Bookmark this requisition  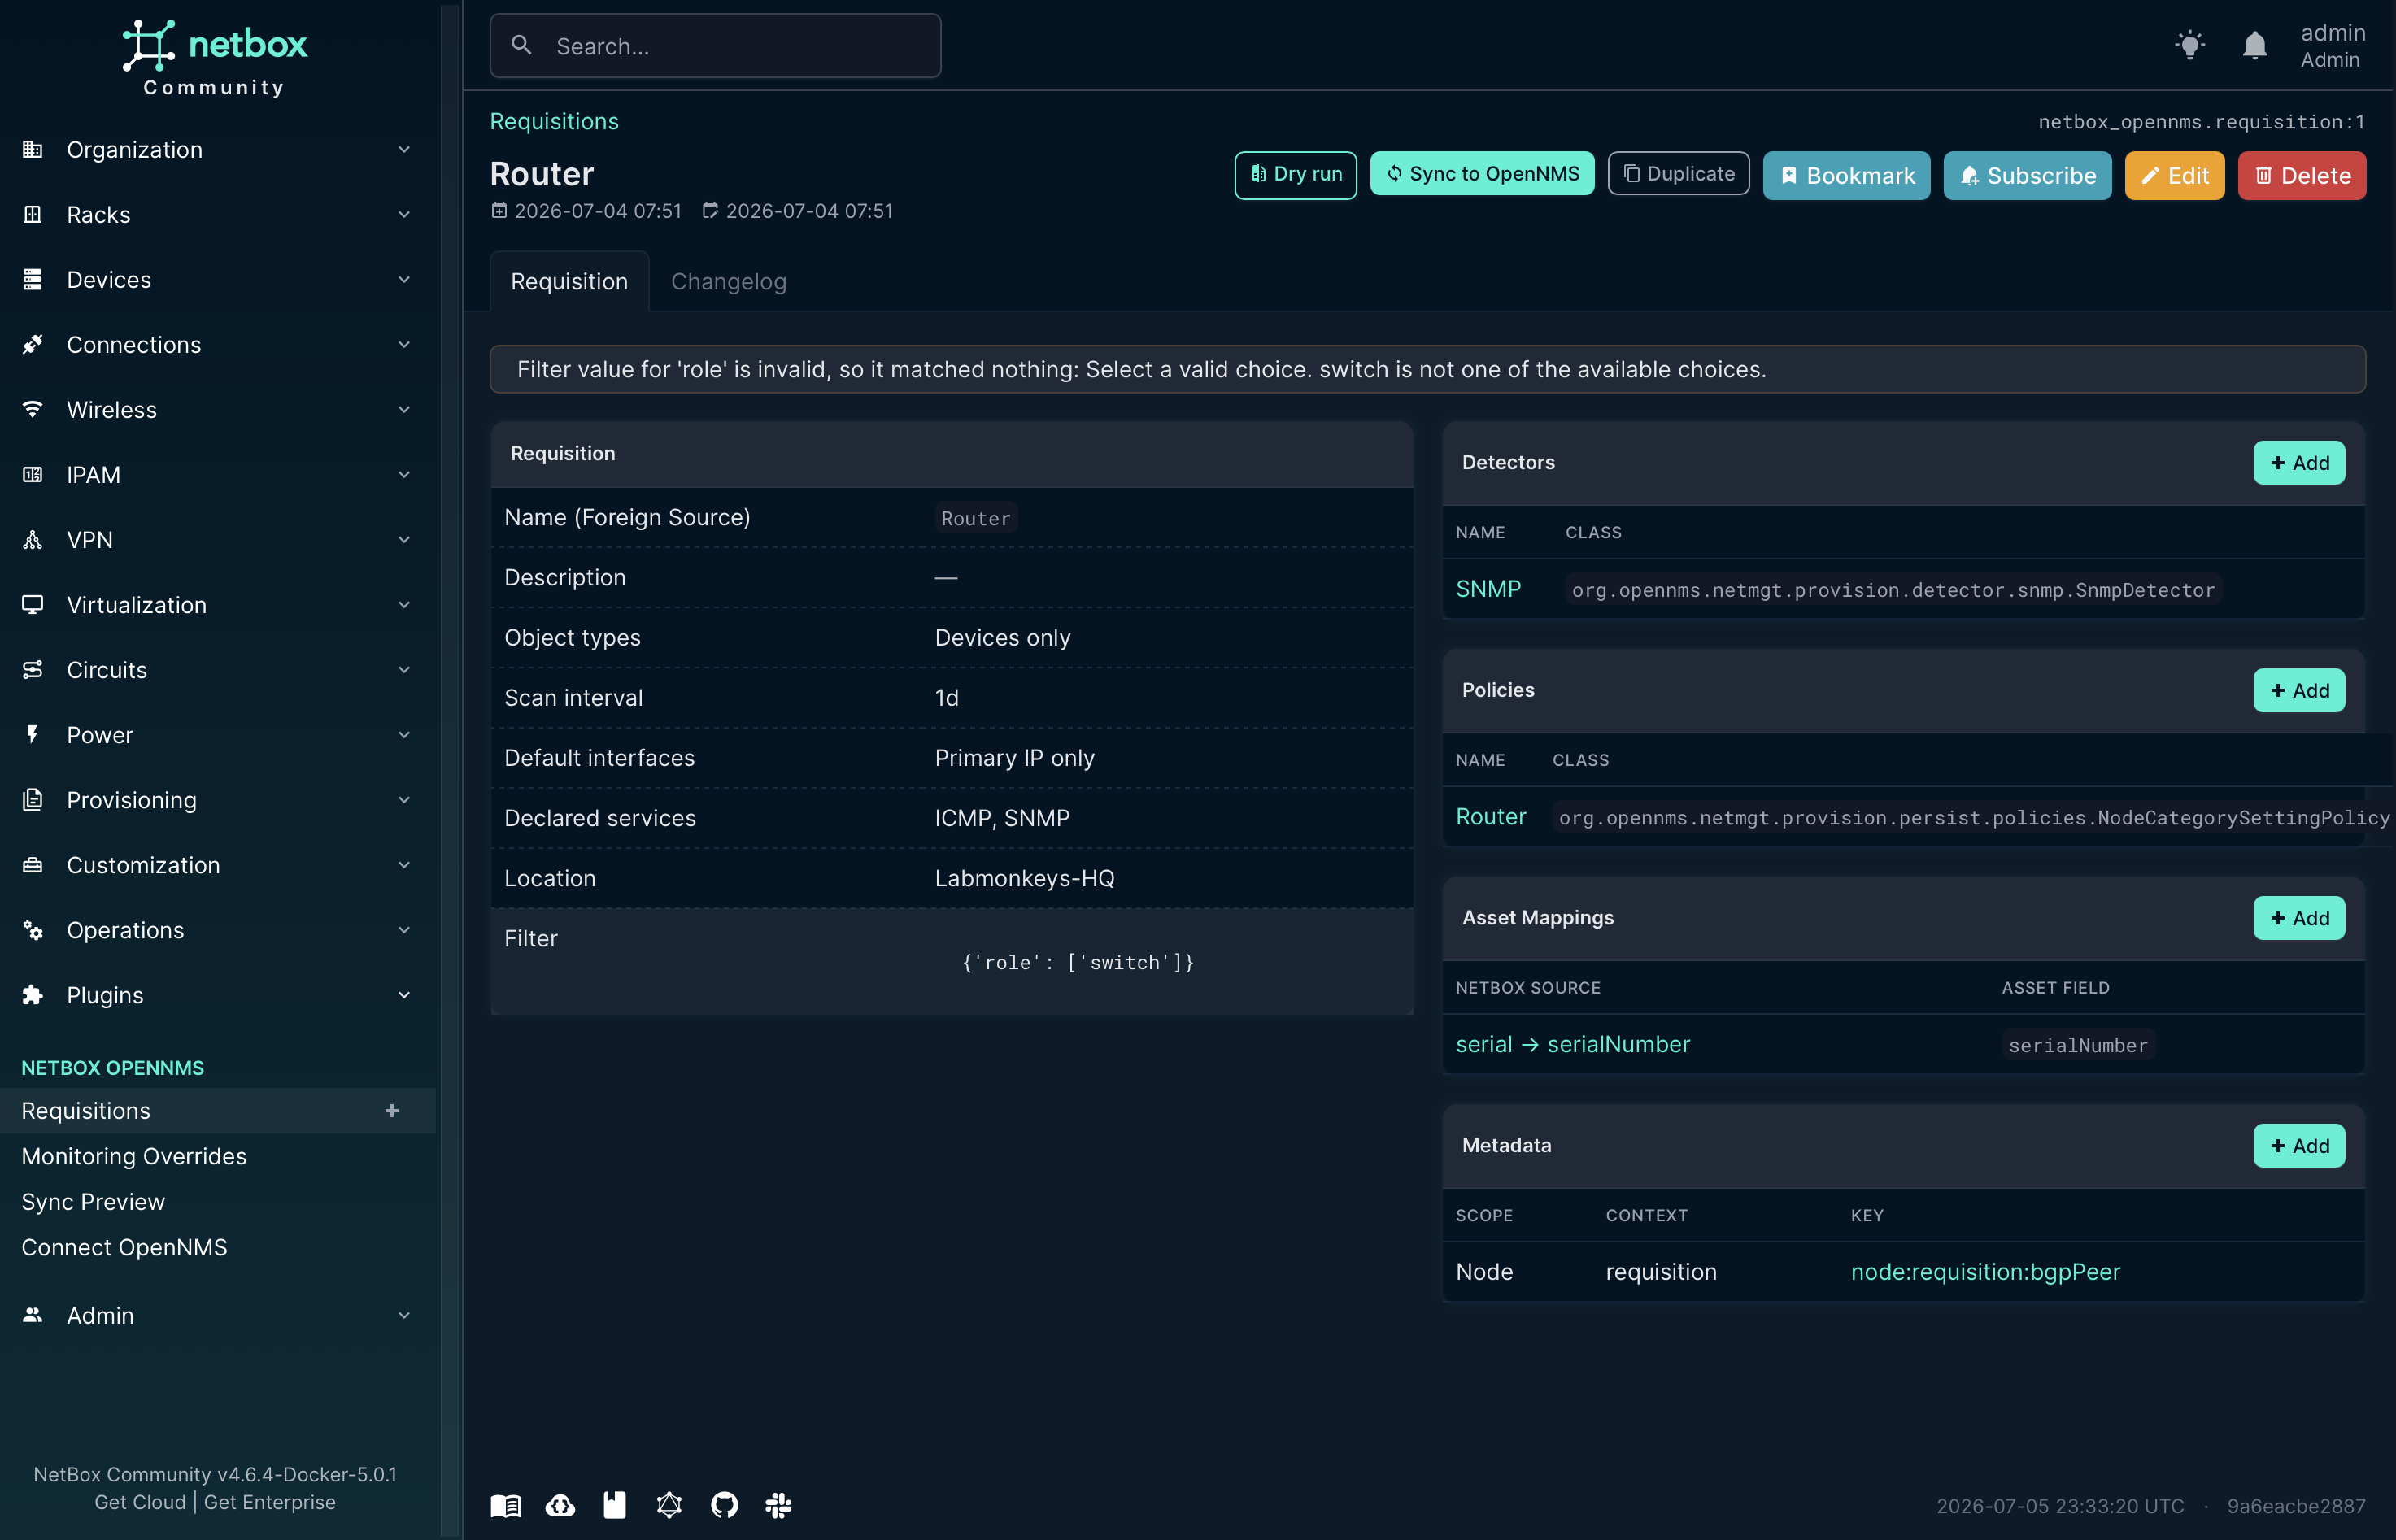(x=1846, y=175)
